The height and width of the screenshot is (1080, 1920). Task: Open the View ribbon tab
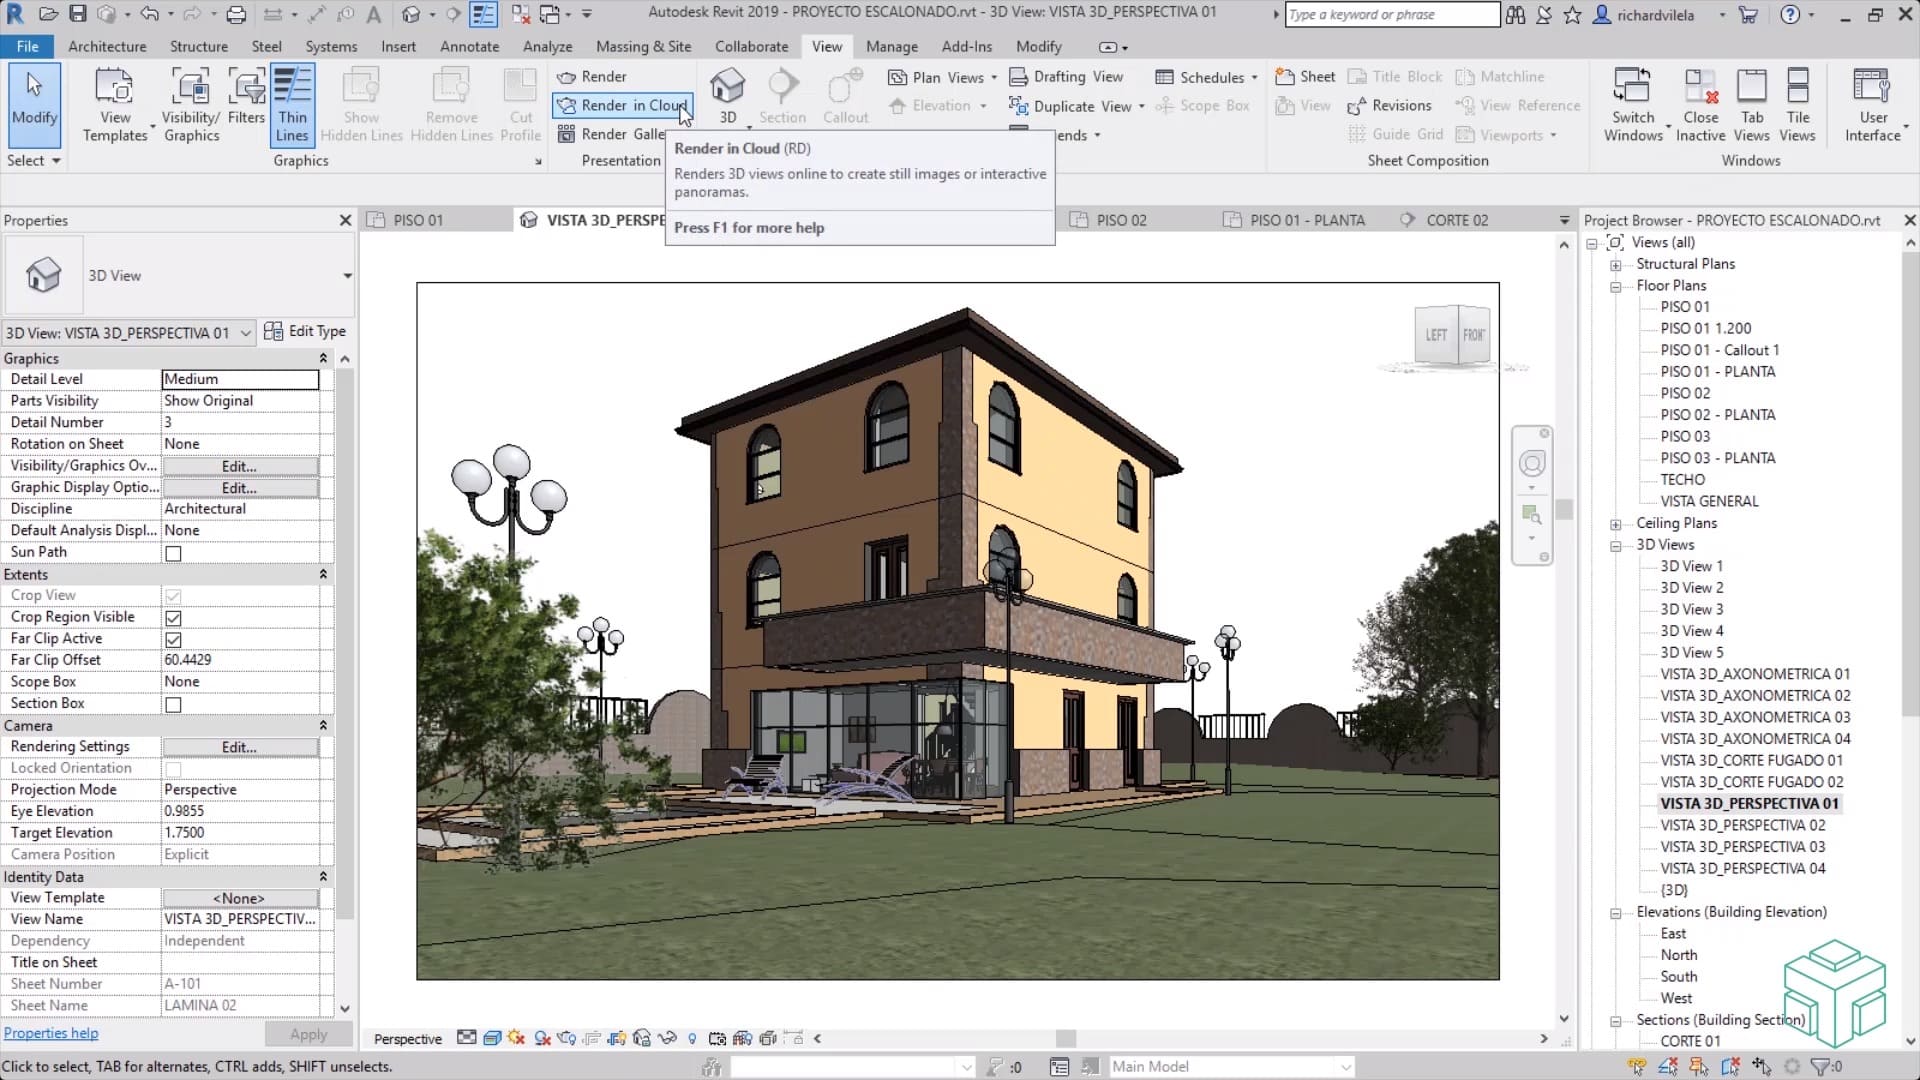point(827,46)
